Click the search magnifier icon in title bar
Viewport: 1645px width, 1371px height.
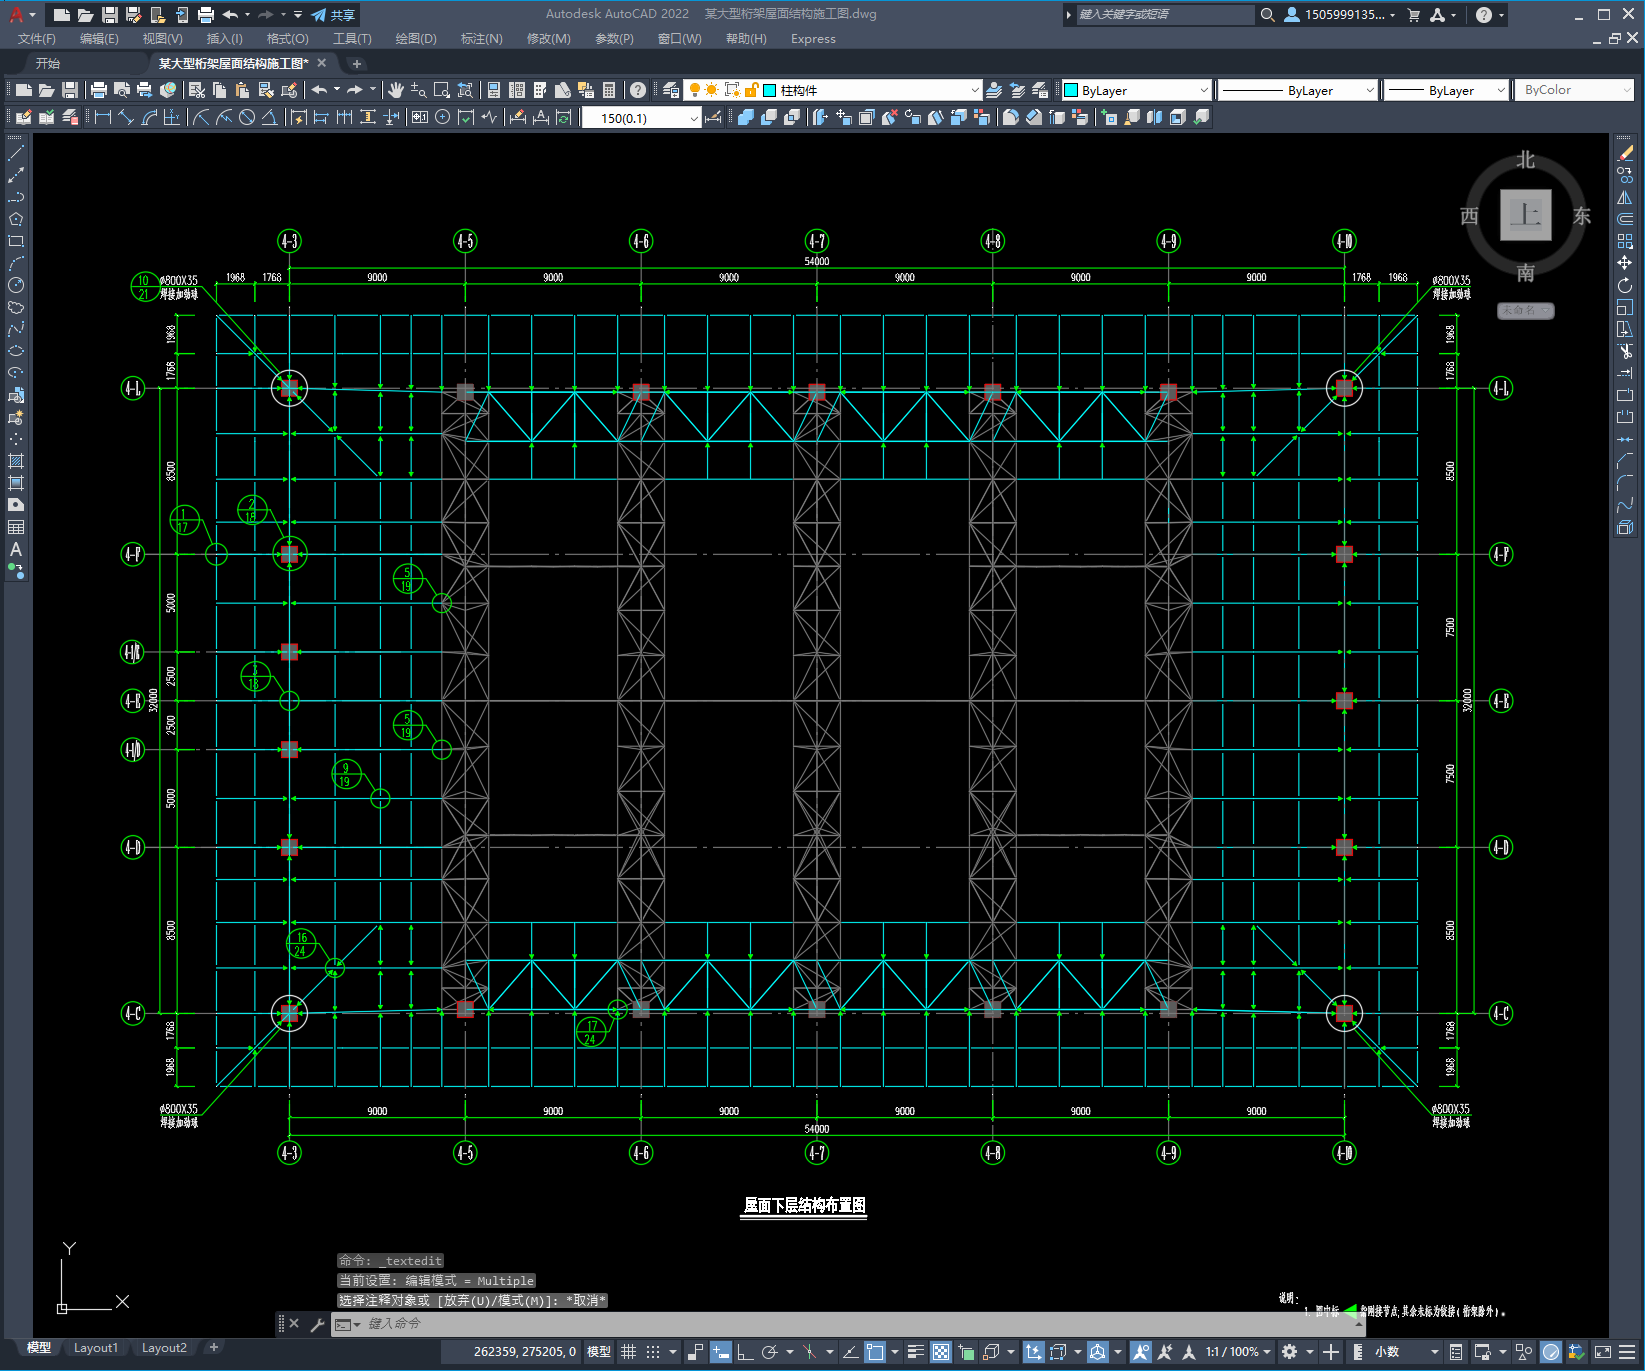(x=1268, y=15)
